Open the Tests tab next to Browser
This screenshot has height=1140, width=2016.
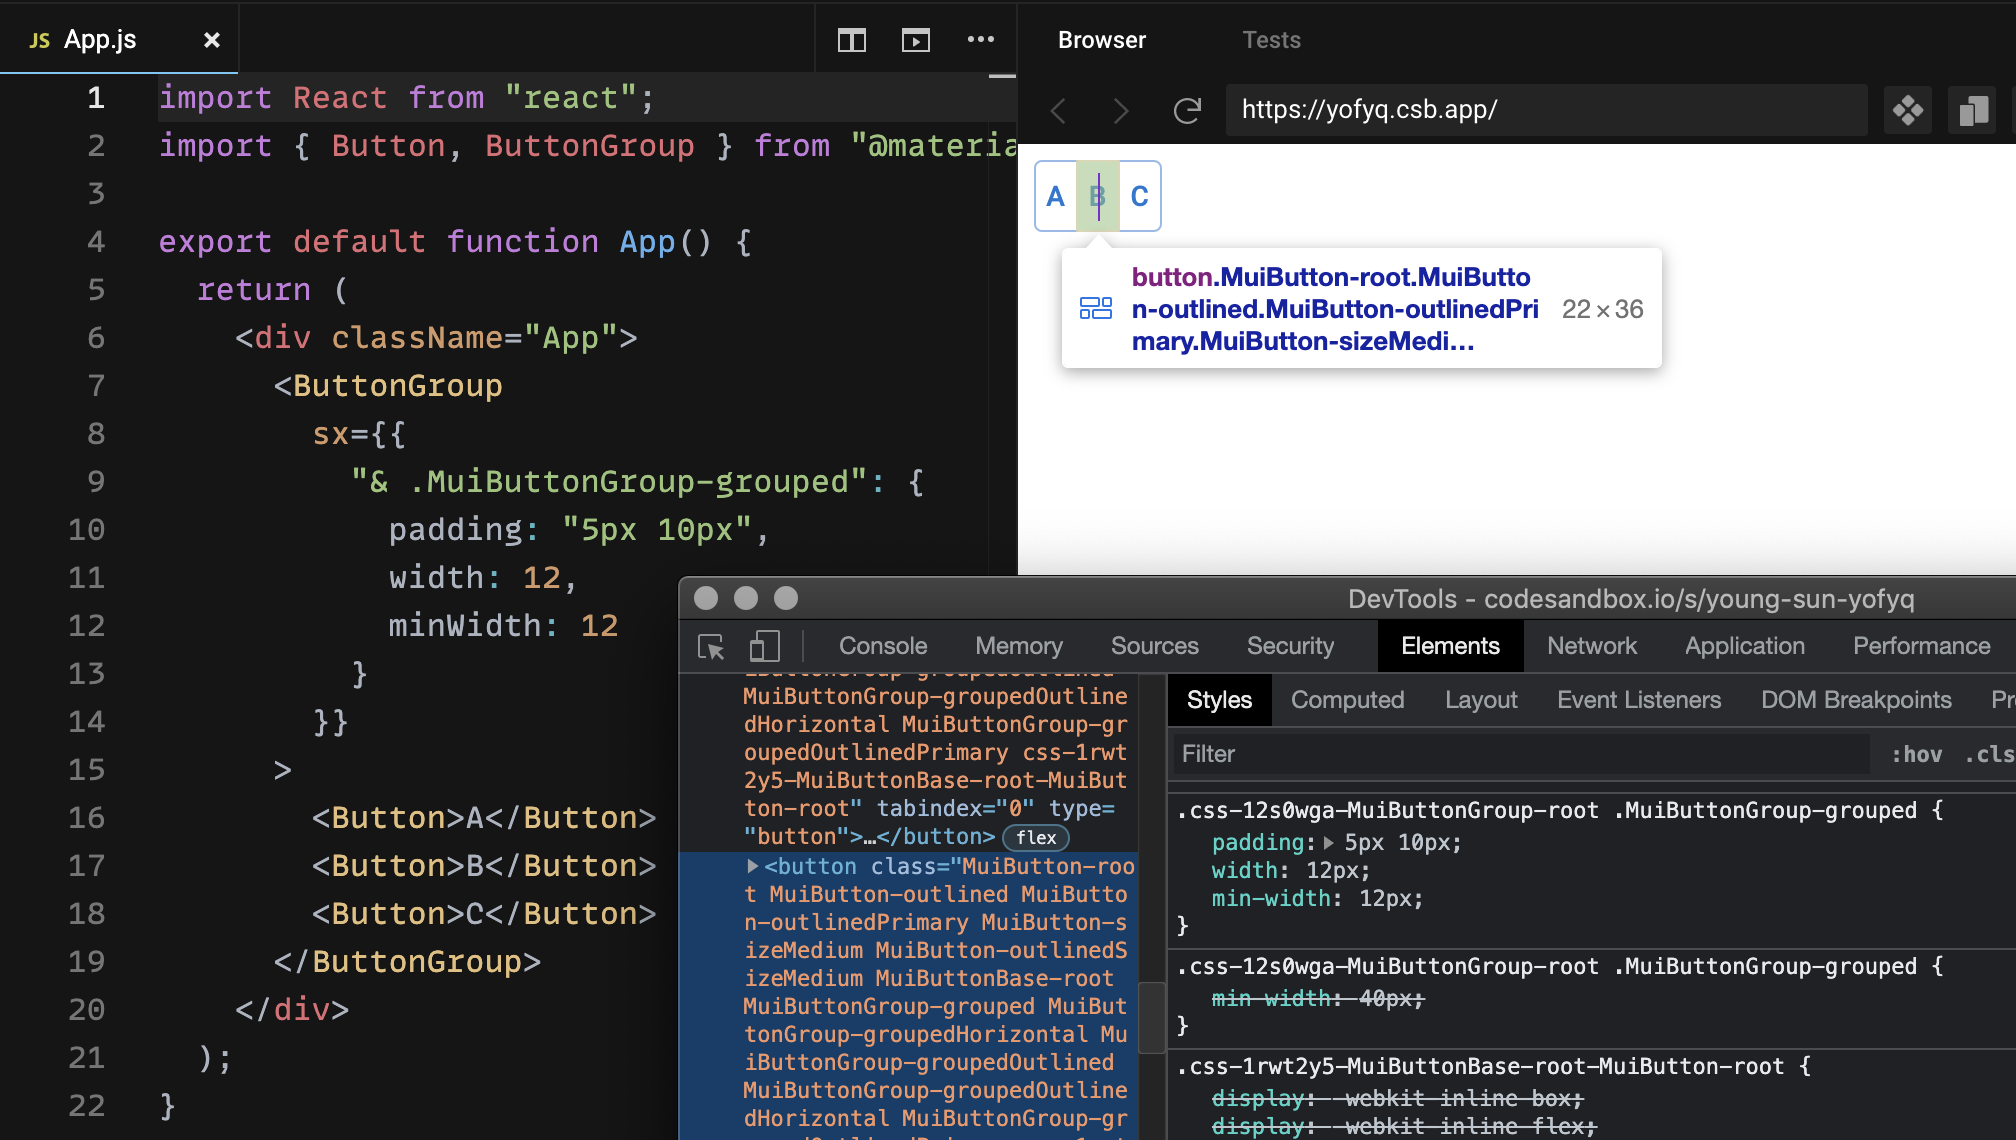pos(1271,40)
